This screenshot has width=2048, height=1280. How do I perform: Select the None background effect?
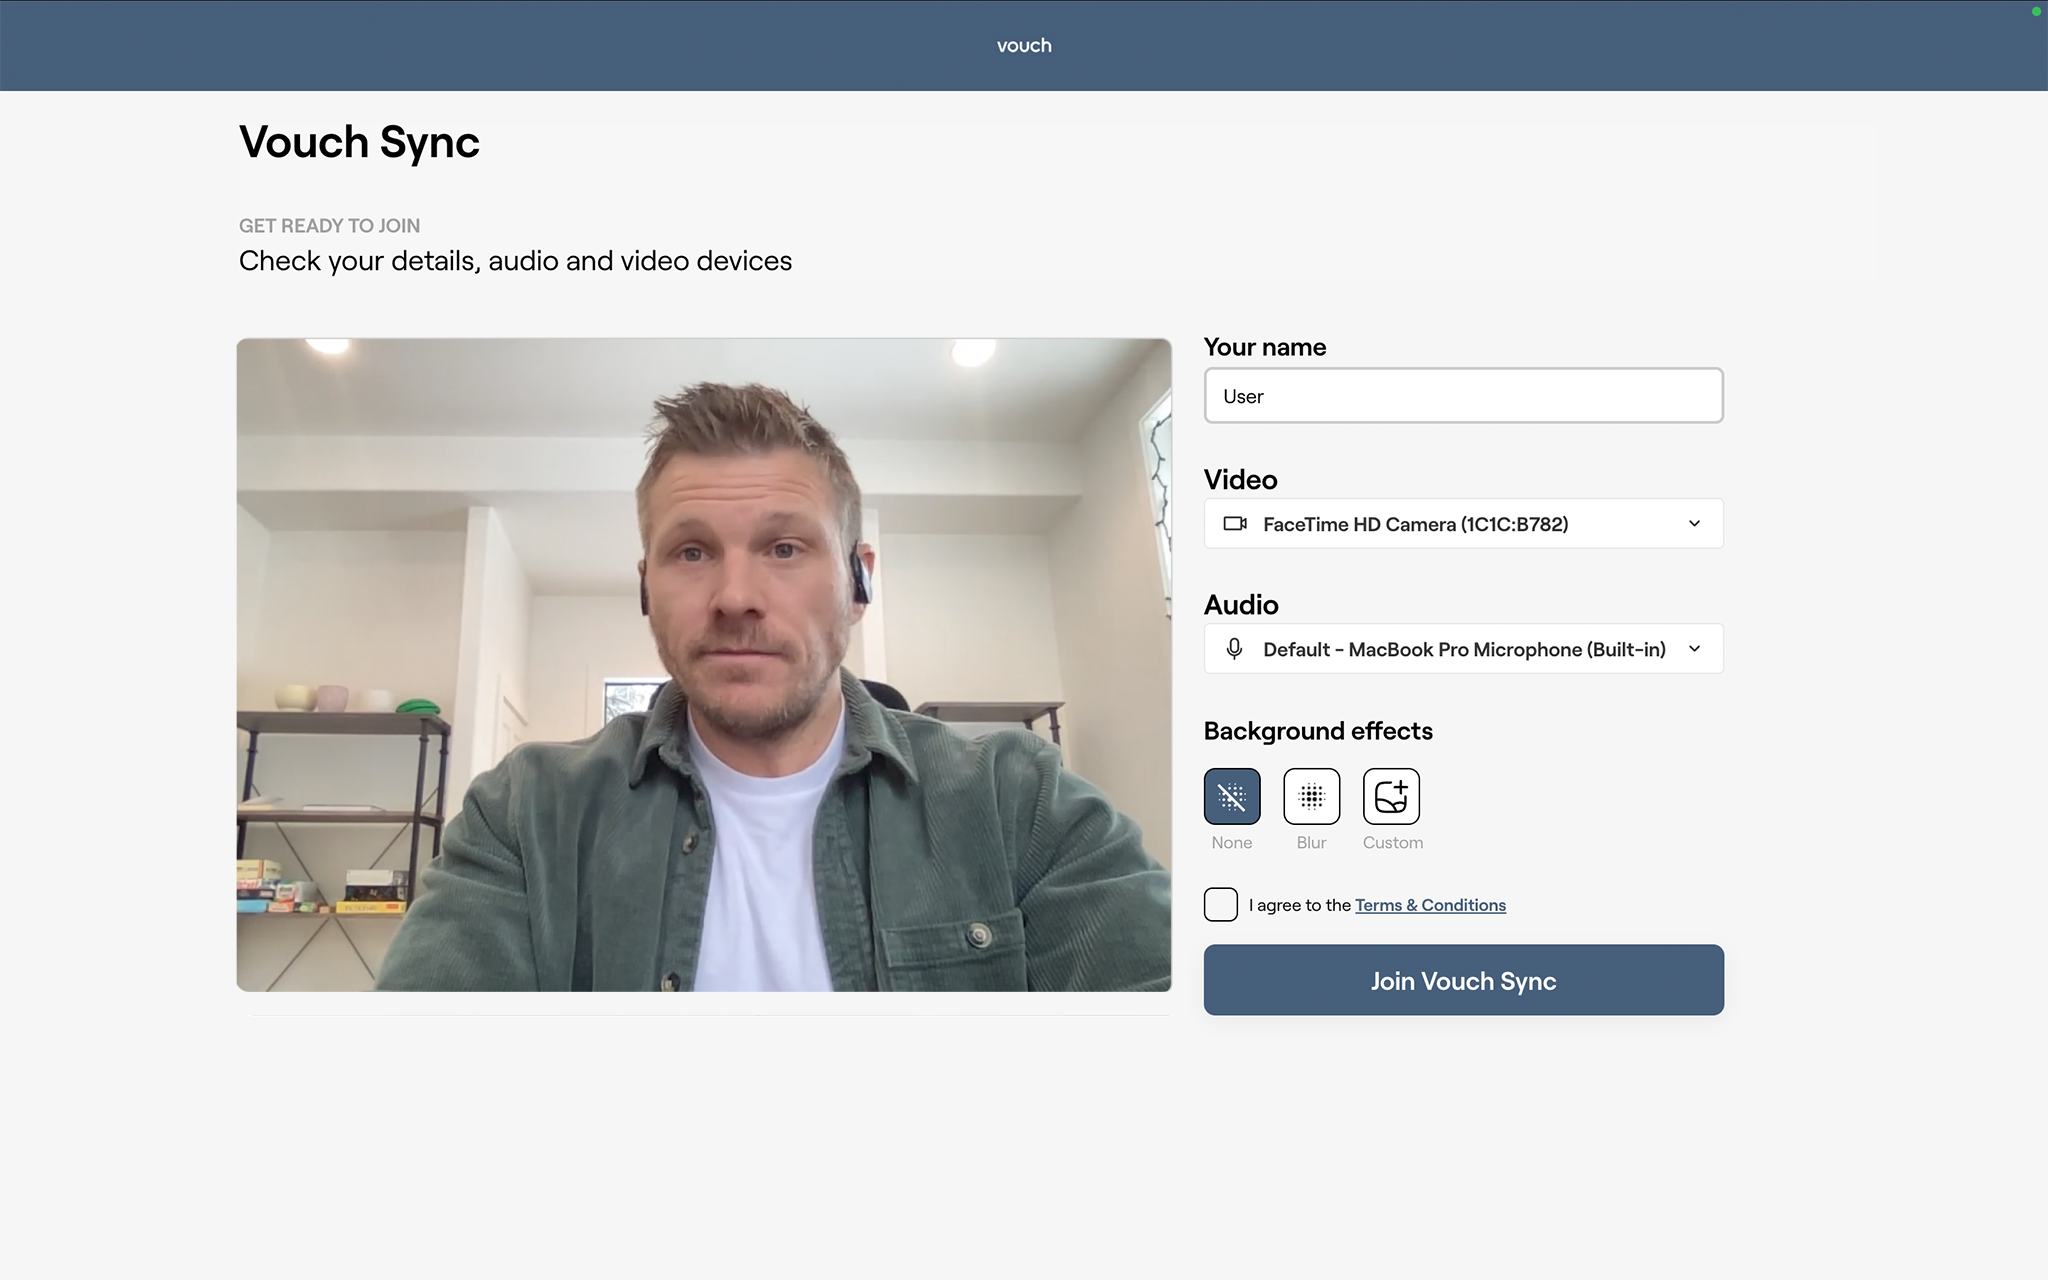point(1232,796)
